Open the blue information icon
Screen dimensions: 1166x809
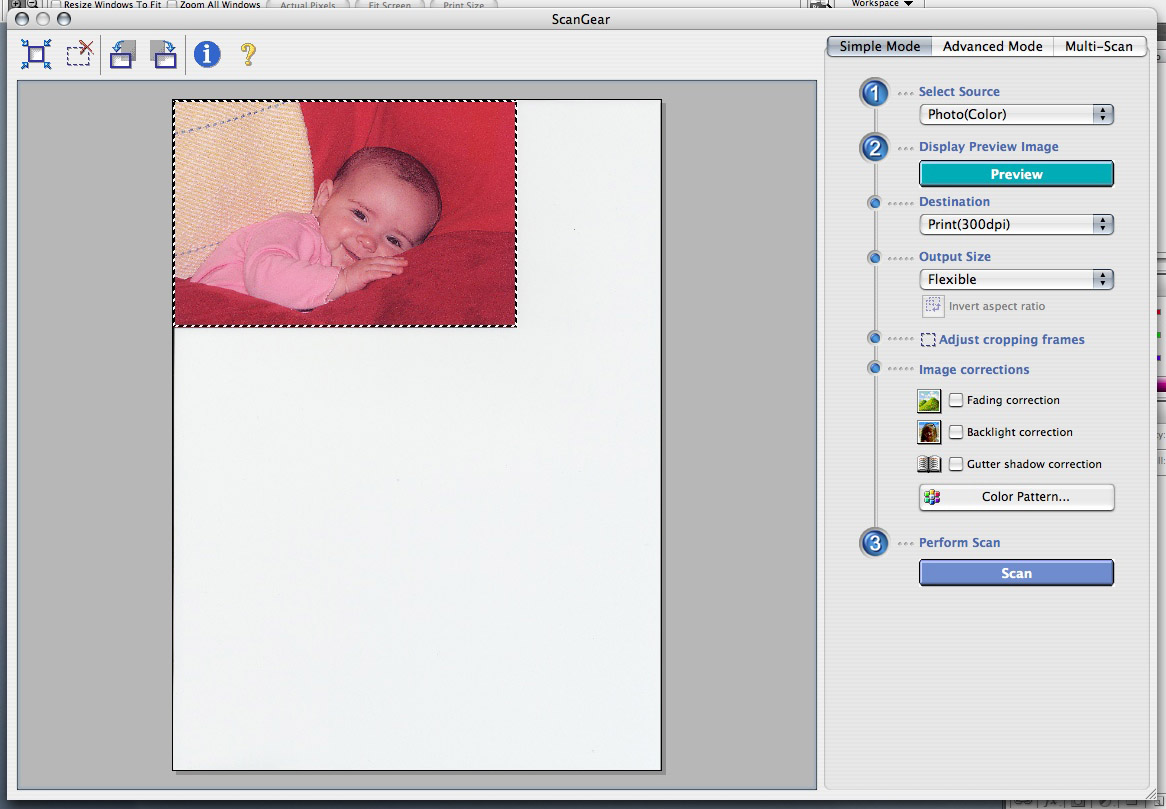(x=207, y=54)
